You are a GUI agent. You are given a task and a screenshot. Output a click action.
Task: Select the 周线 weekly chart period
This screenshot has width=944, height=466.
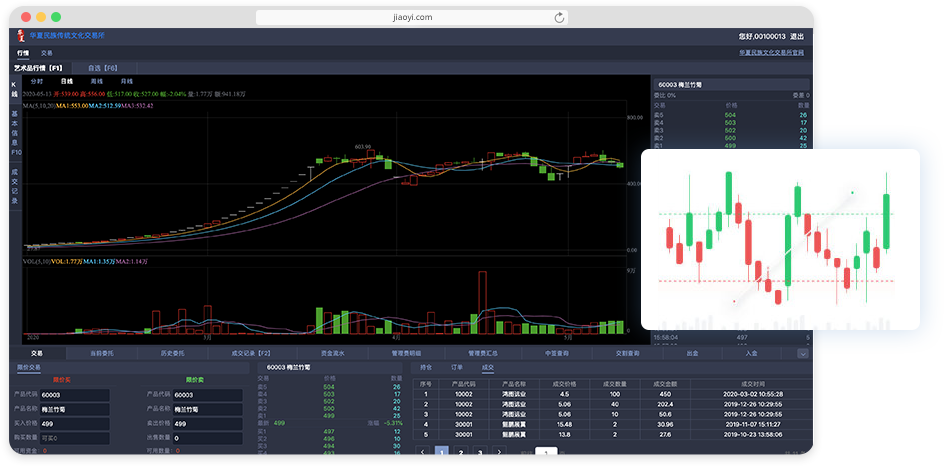97,80
